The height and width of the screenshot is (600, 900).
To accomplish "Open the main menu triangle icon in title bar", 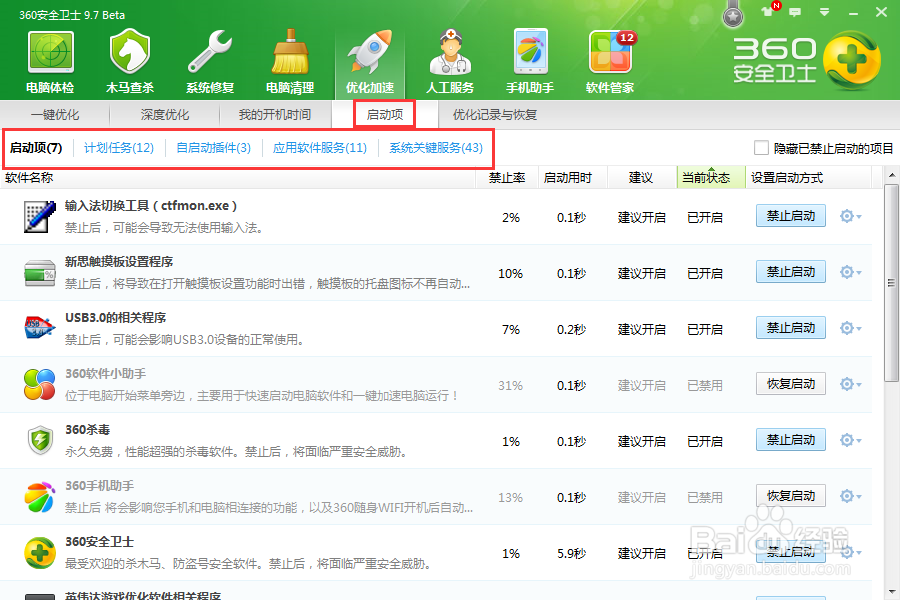I will point(824,12).
